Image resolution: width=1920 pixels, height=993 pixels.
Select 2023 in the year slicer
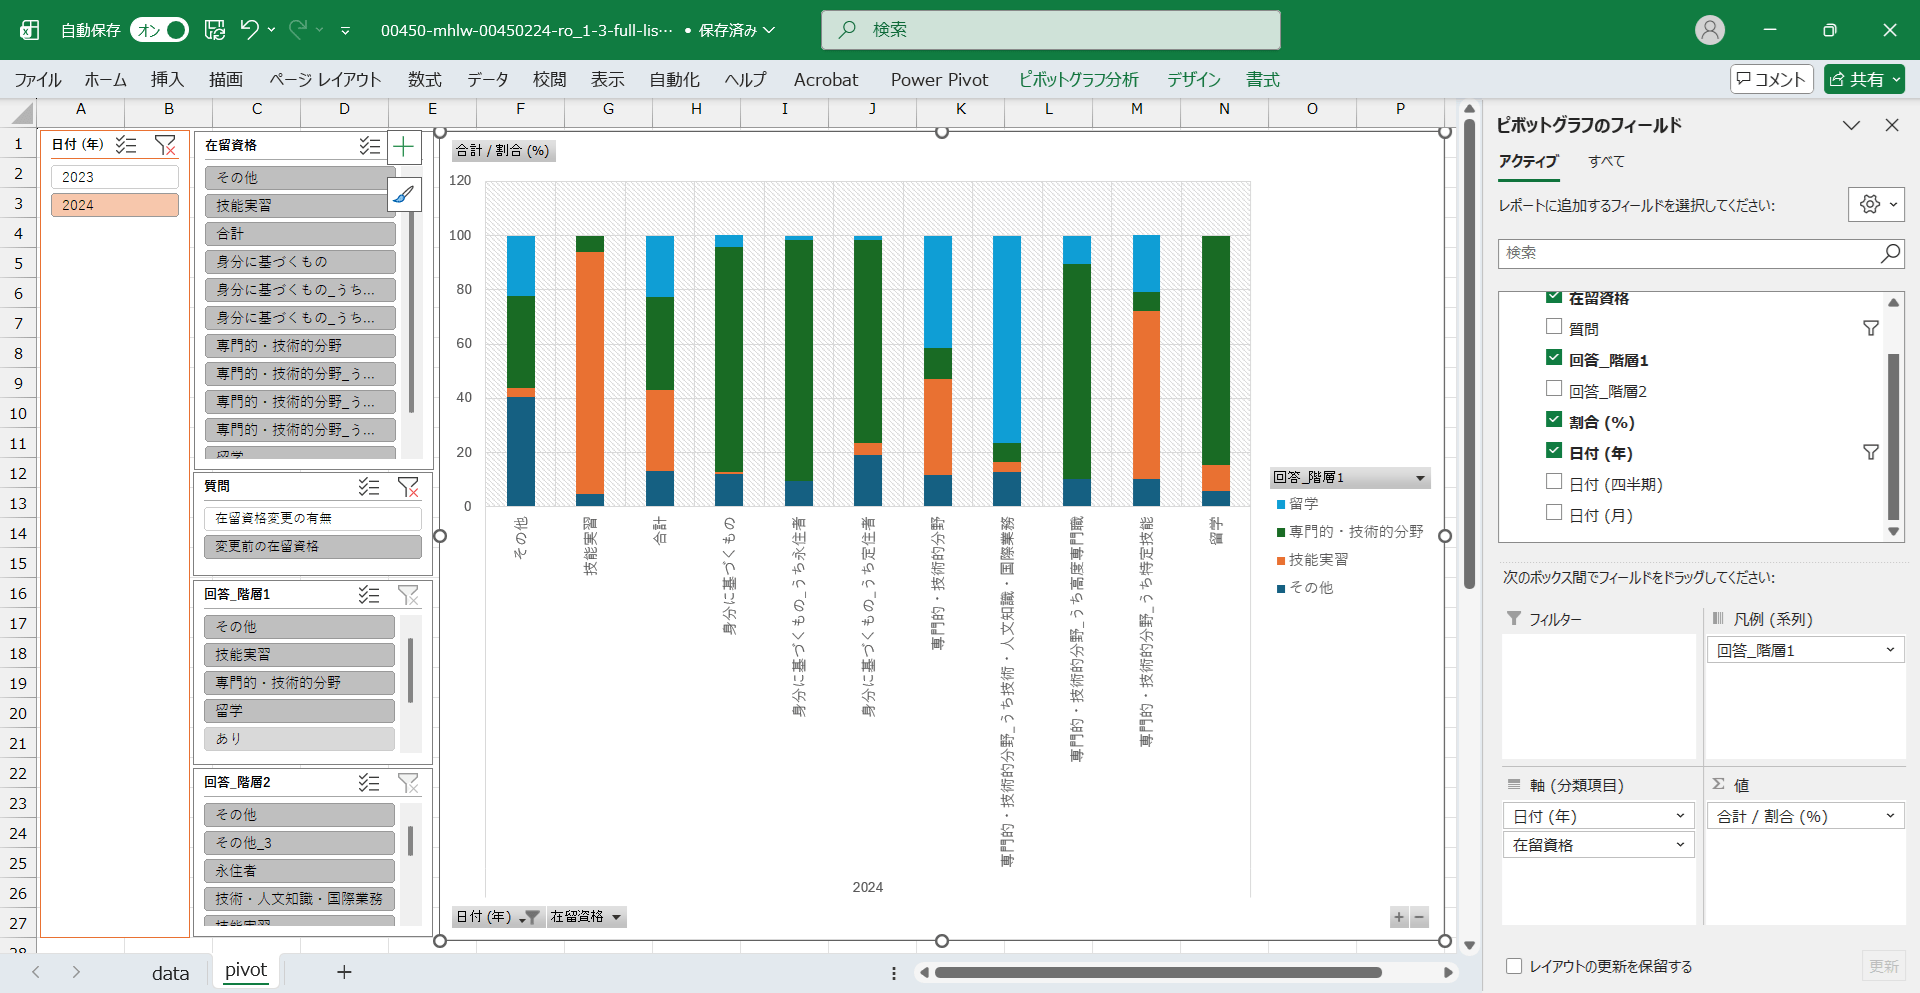114,177
